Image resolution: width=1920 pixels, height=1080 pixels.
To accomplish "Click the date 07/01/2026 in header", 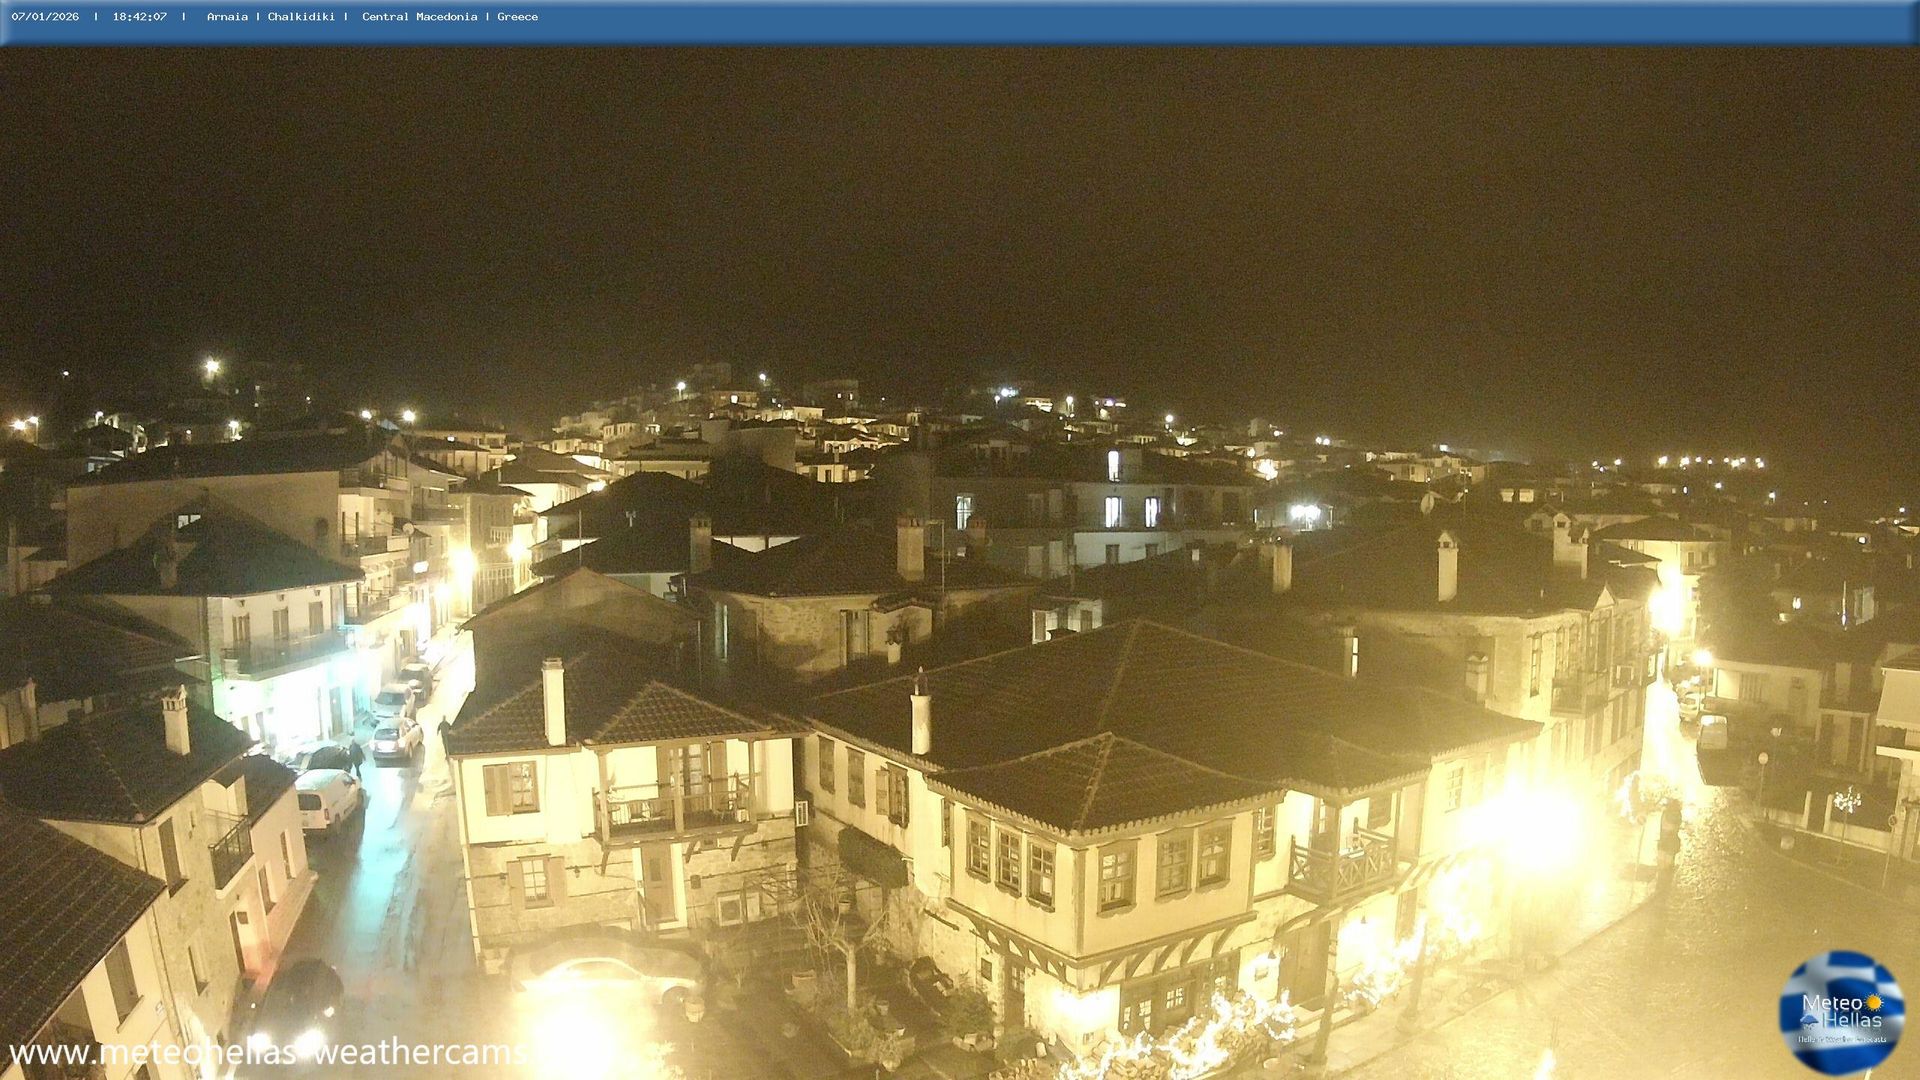I will (45, 17).
